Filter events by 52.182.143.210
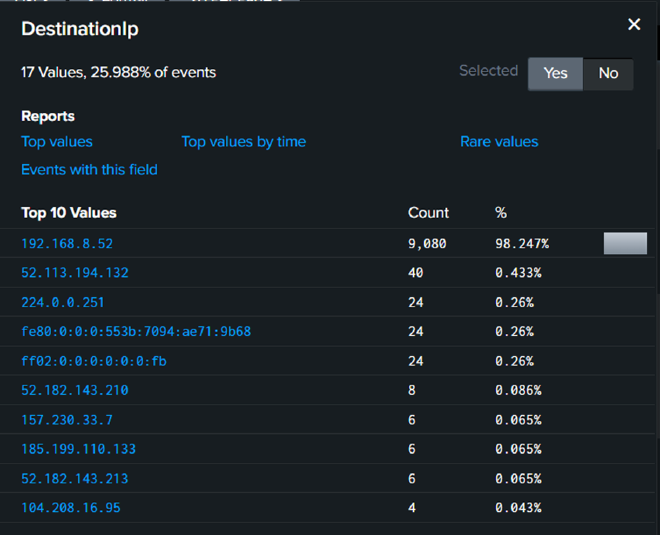The height and width of the screenshot is (535, 660). click(x=75, y=390)
